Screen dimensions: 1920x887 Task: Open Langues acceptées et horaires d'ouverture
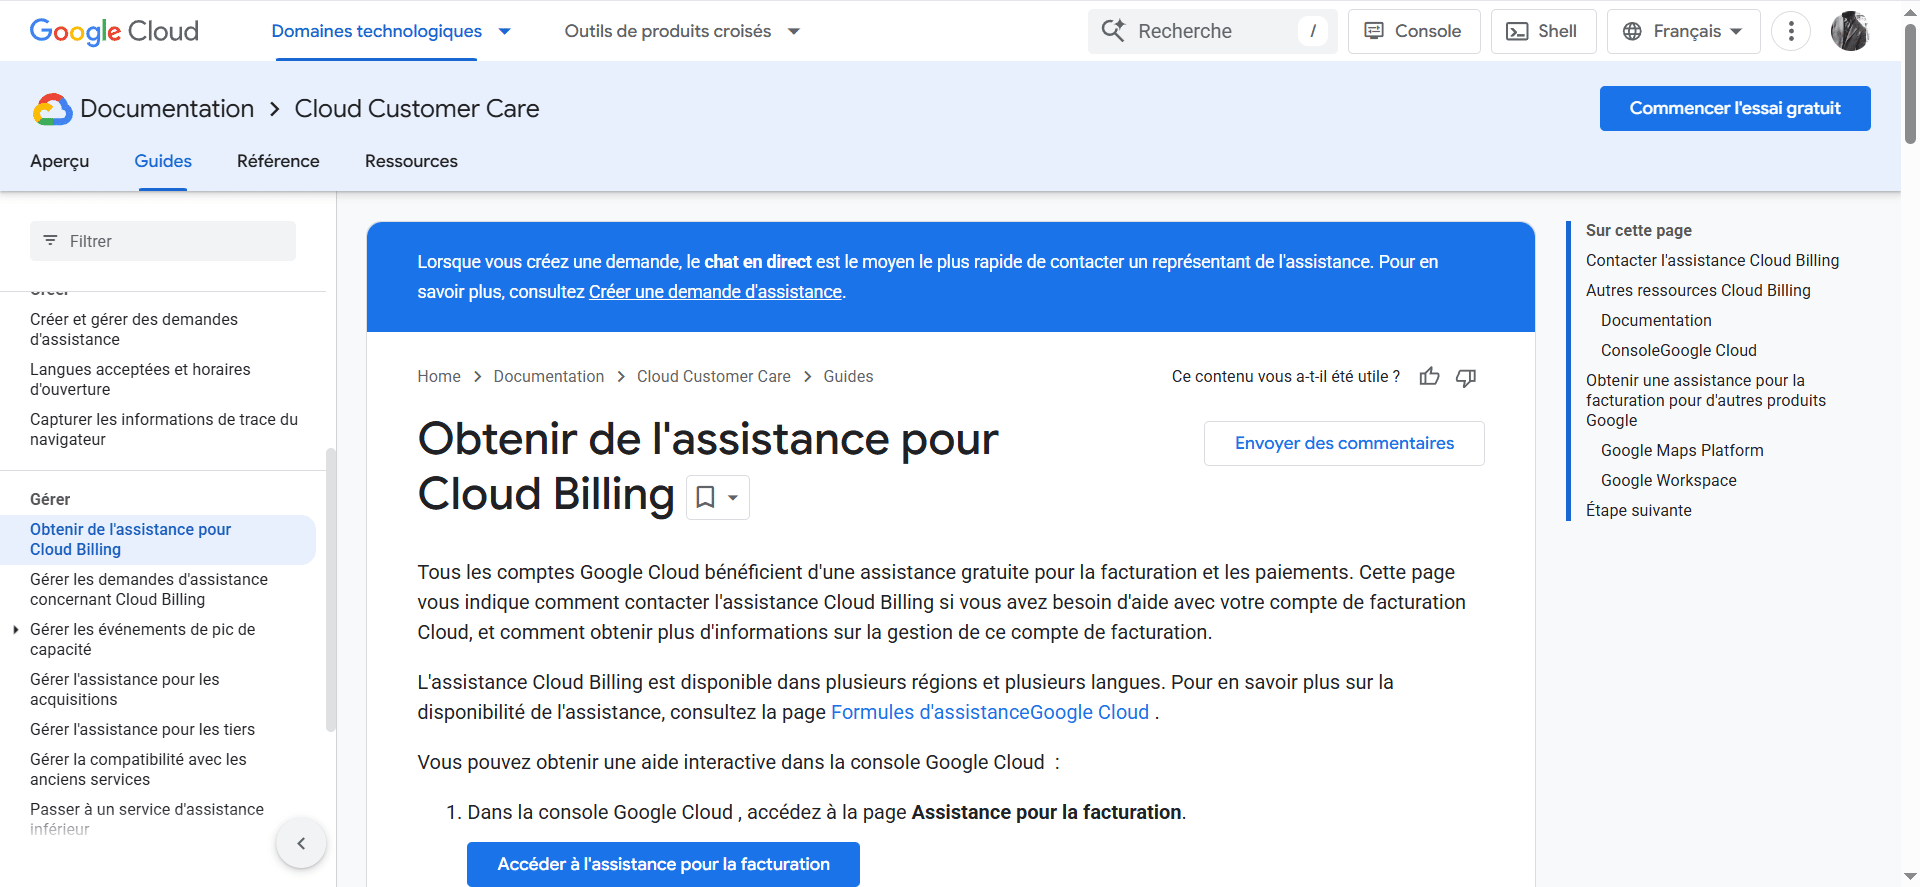(x=140, y=379)
